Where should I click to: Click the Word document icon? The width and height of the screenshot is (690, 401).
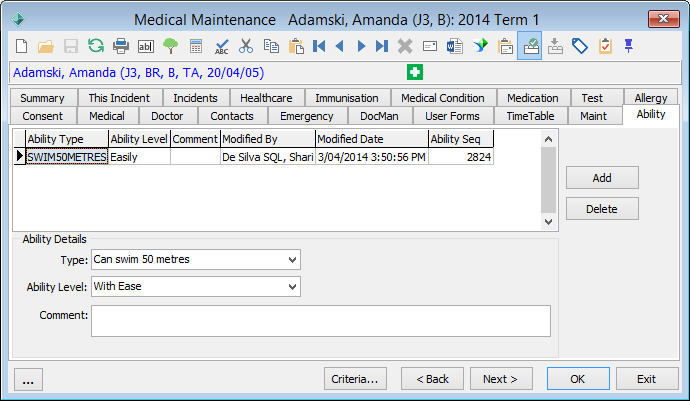(455, 46)
